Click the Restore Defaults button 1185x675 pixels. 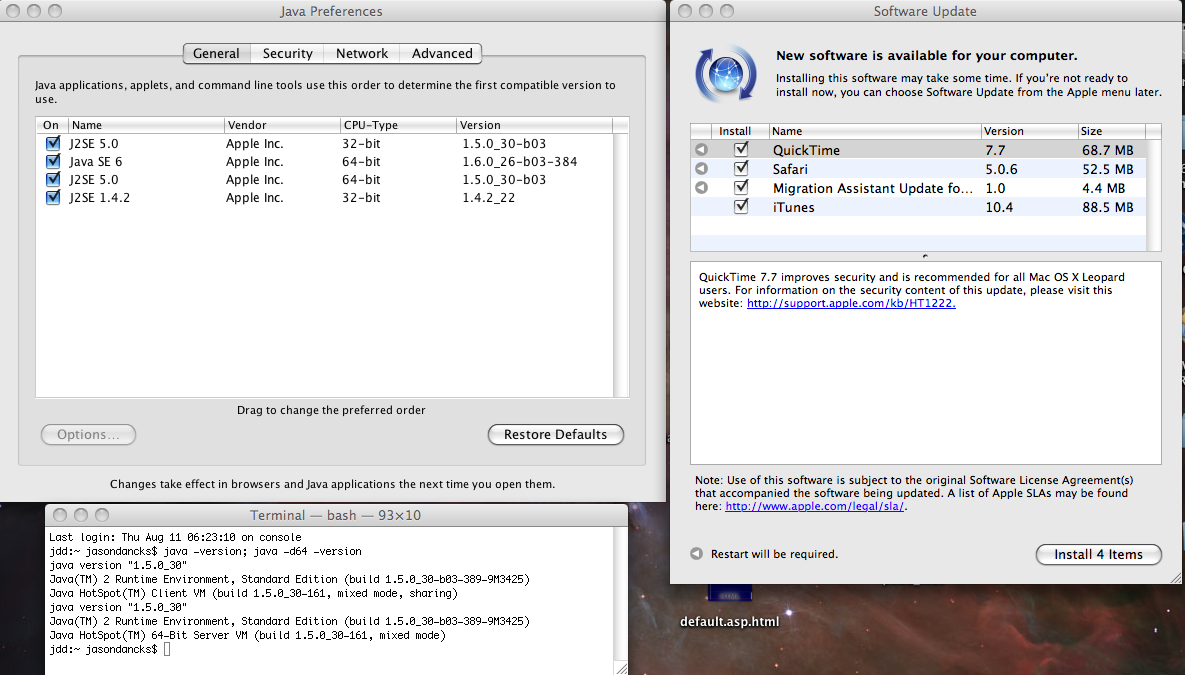tap(555, 435)
